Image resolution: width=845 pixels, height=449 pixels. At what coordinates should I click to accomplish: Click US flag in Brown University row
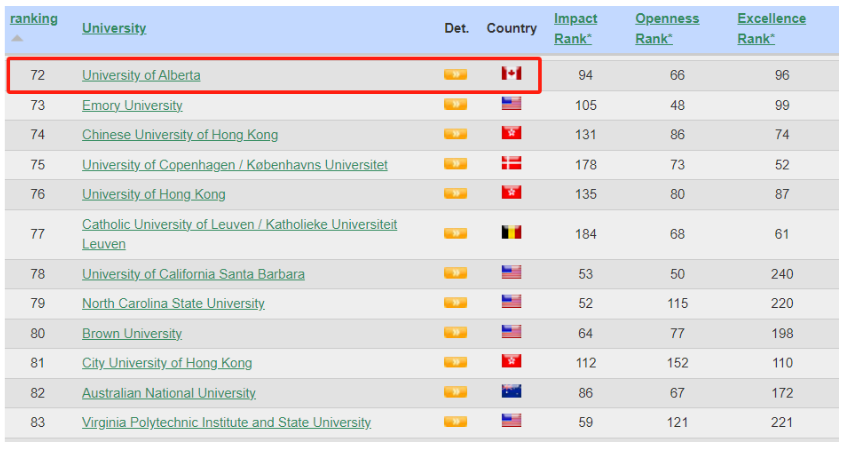[511, 331]
